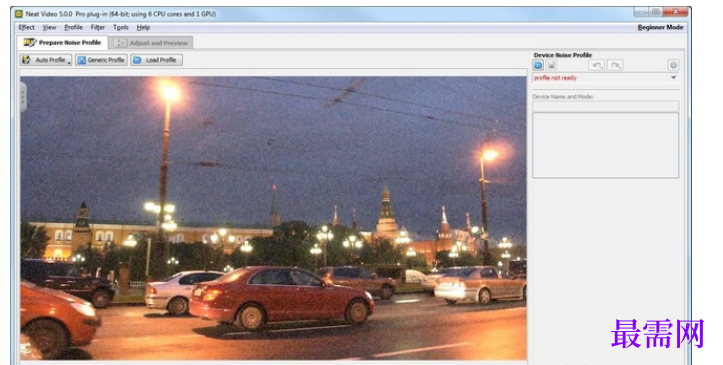Open the Tools menu
Viewport: 723px width, 365px height.
point(121,28)
